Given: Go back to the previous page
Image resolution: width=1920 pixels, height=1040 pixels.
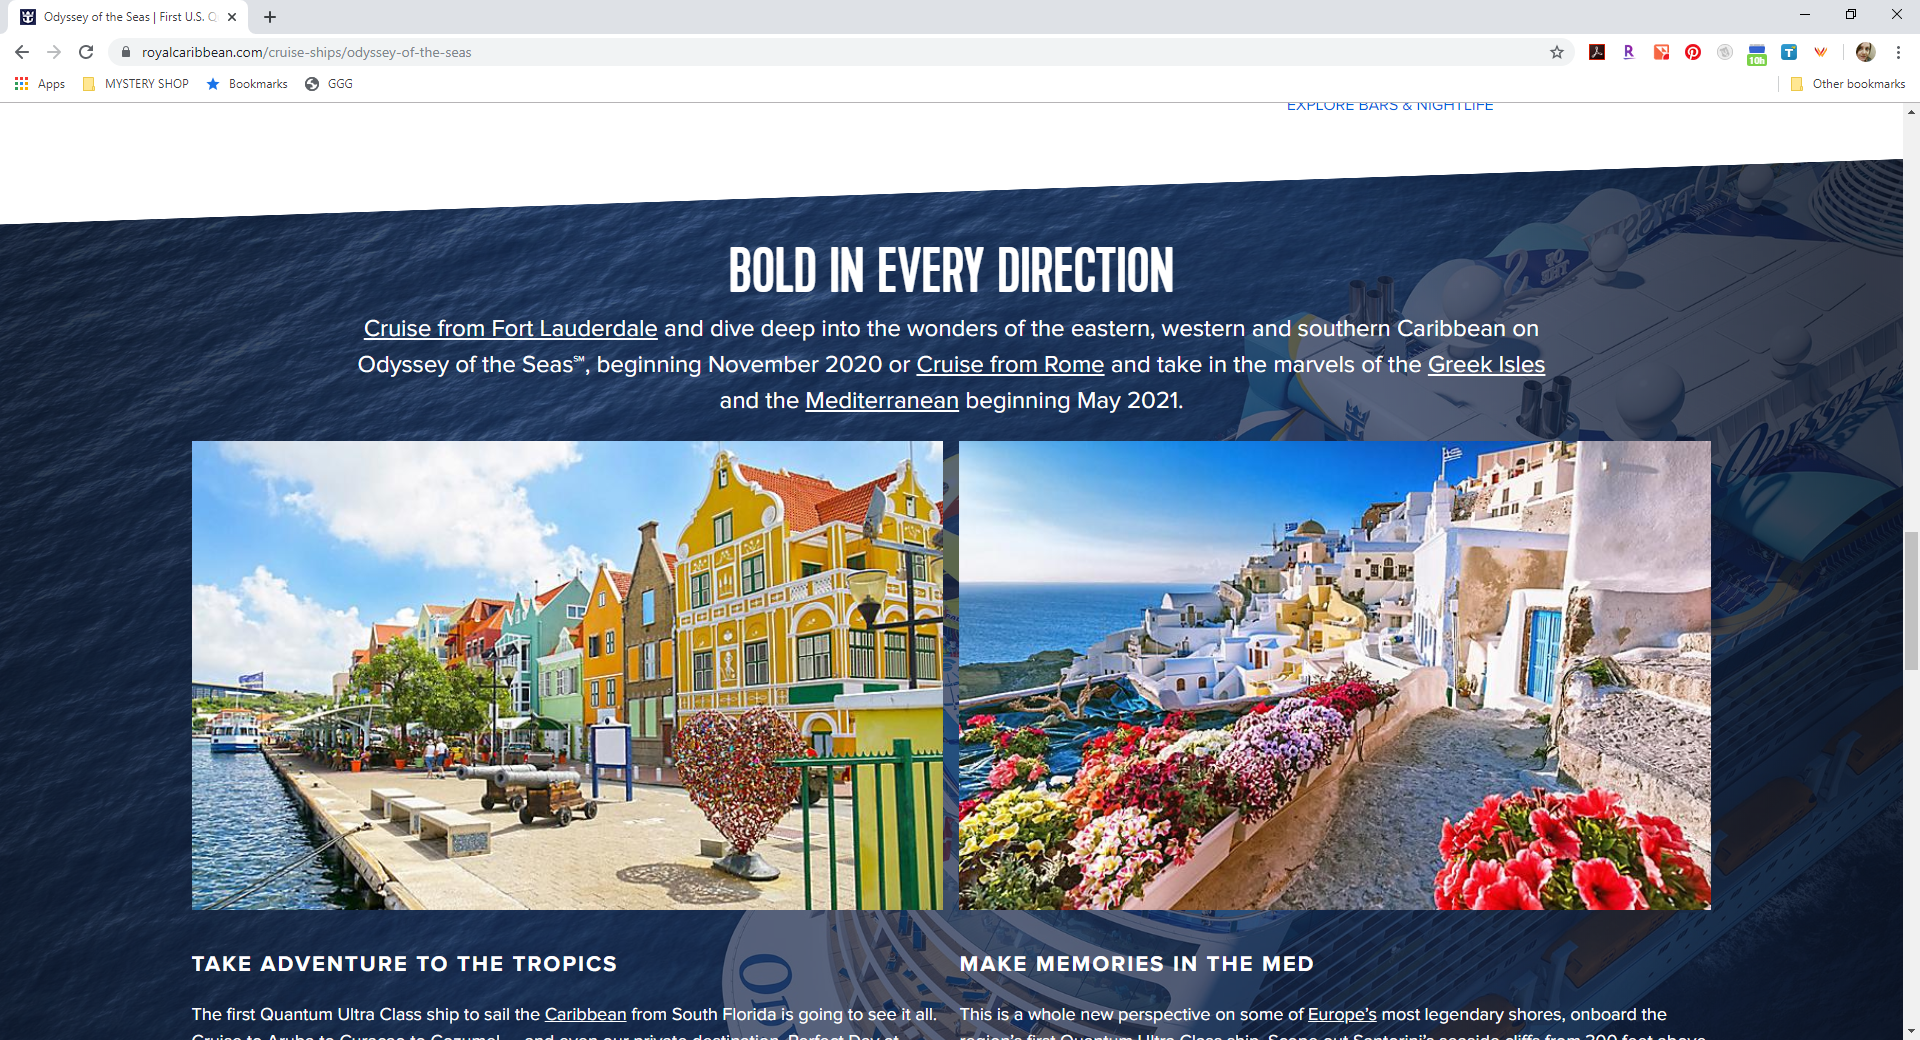Looking at the screenshot, I should tap(22, 52).
